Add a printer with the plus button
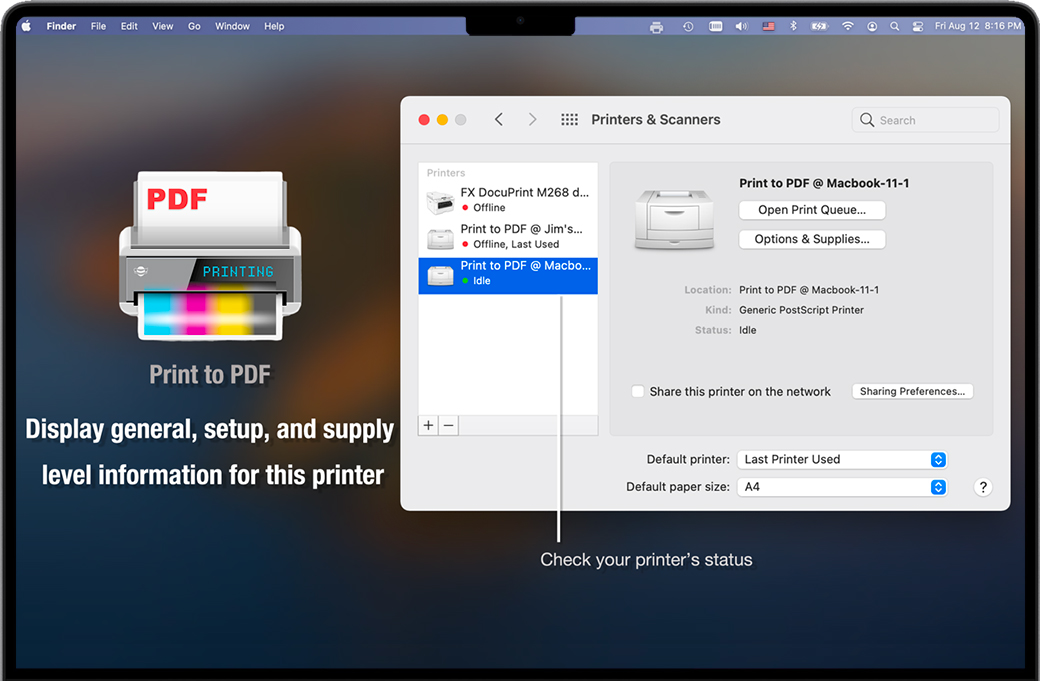The width and height of the screenshot is (1040, 681). click(x=429, y=426)
